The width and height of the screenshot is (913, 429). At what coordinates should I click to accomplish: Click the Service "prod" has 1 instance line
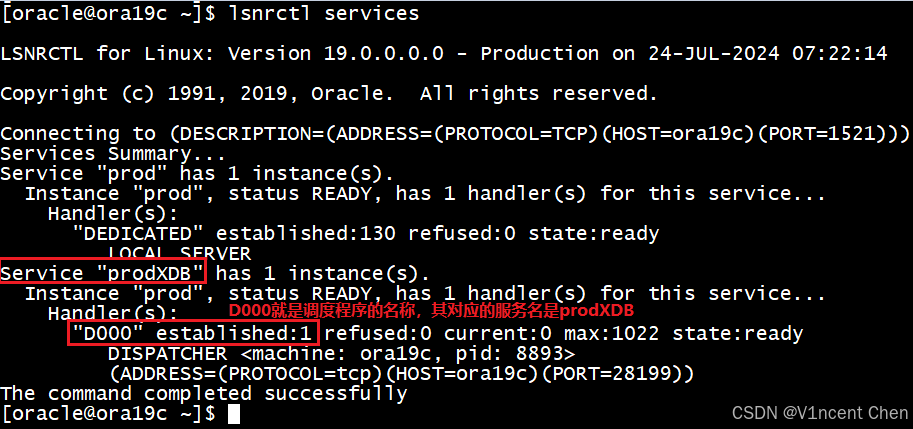point(197,173)
